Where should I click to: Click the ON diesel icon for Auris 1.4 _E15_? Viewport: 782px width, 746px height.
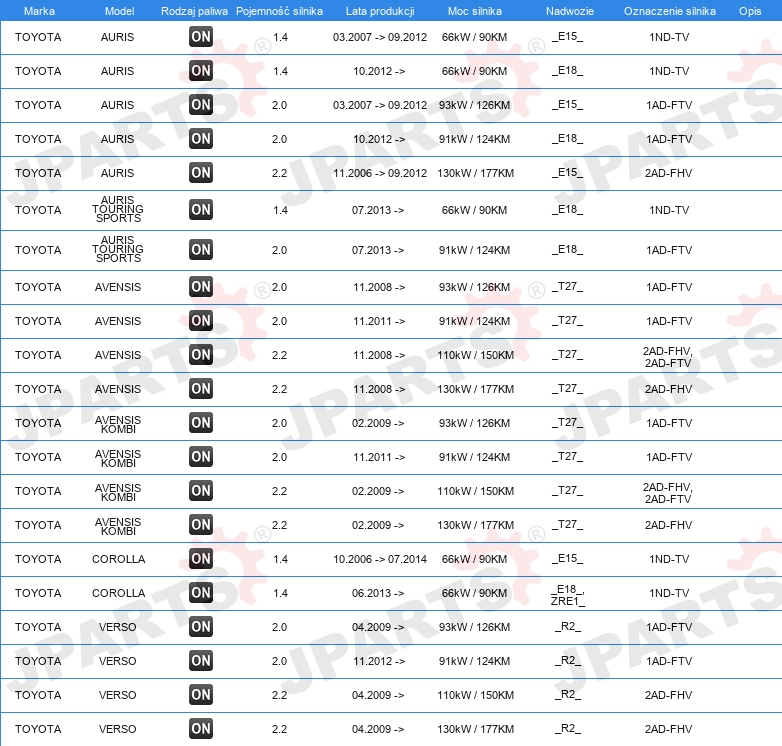200,36
